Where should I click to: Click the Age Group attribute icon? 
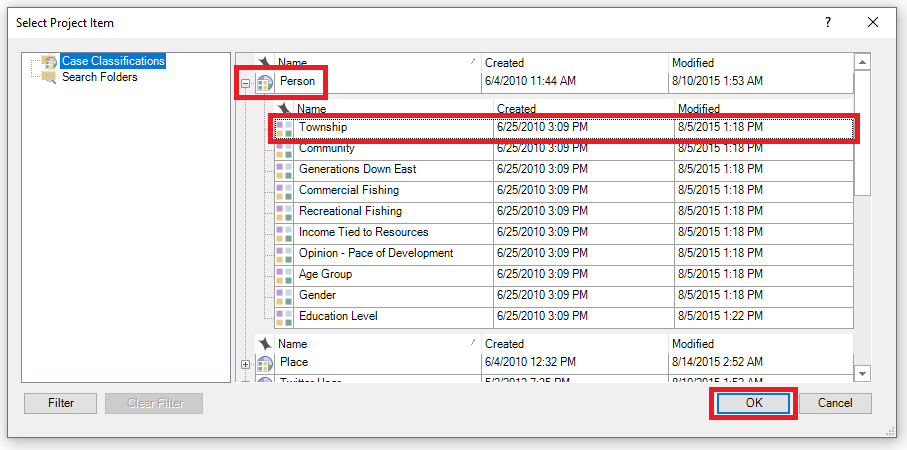284,275
